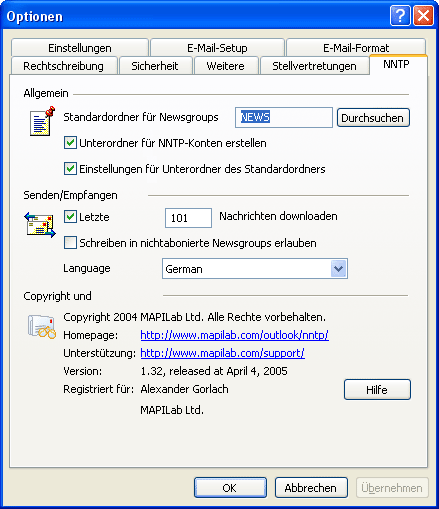The width and height of the screenshot is (439, 509).
Task: Click the message count field showing 101
Action: click(x=188, y=218)
